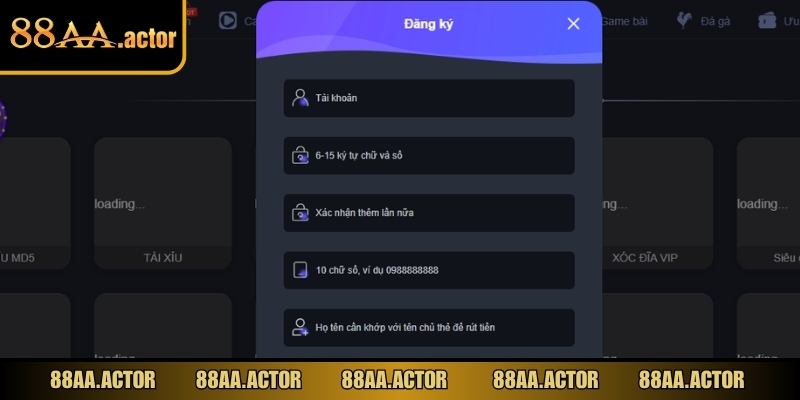
Task: Focus the 10 chữ số phone field
Action: [x=429, y=270]
